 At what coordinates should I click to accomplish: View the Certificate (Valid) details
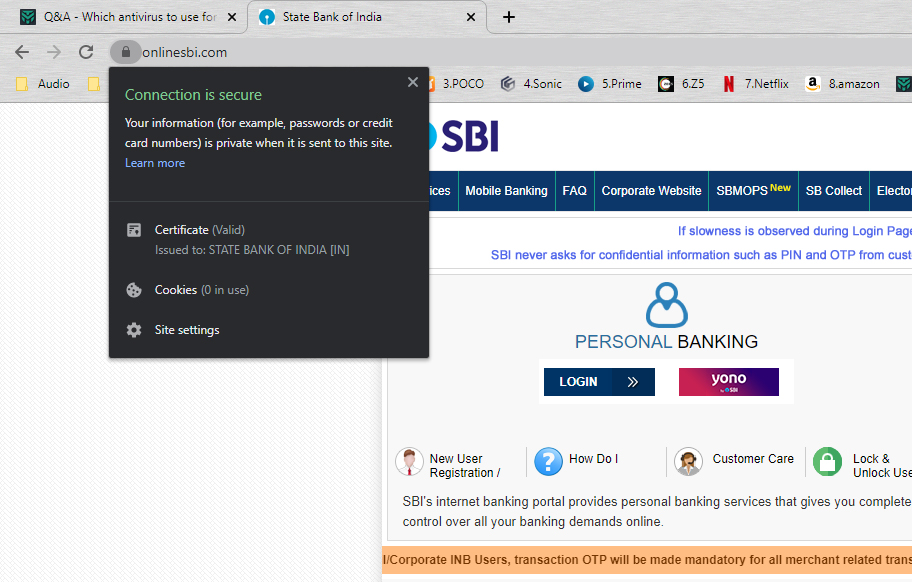coord(268,240)
